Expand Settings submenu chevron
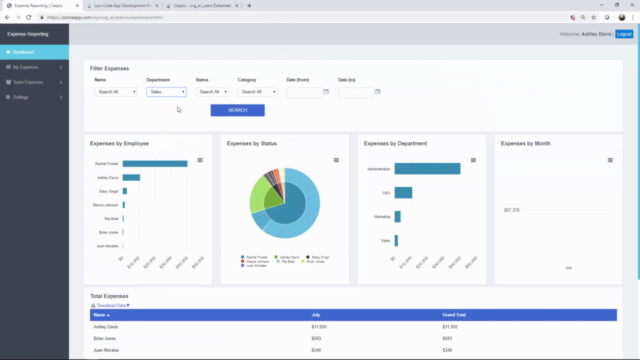640x360 pixels. tap(61, 98)
